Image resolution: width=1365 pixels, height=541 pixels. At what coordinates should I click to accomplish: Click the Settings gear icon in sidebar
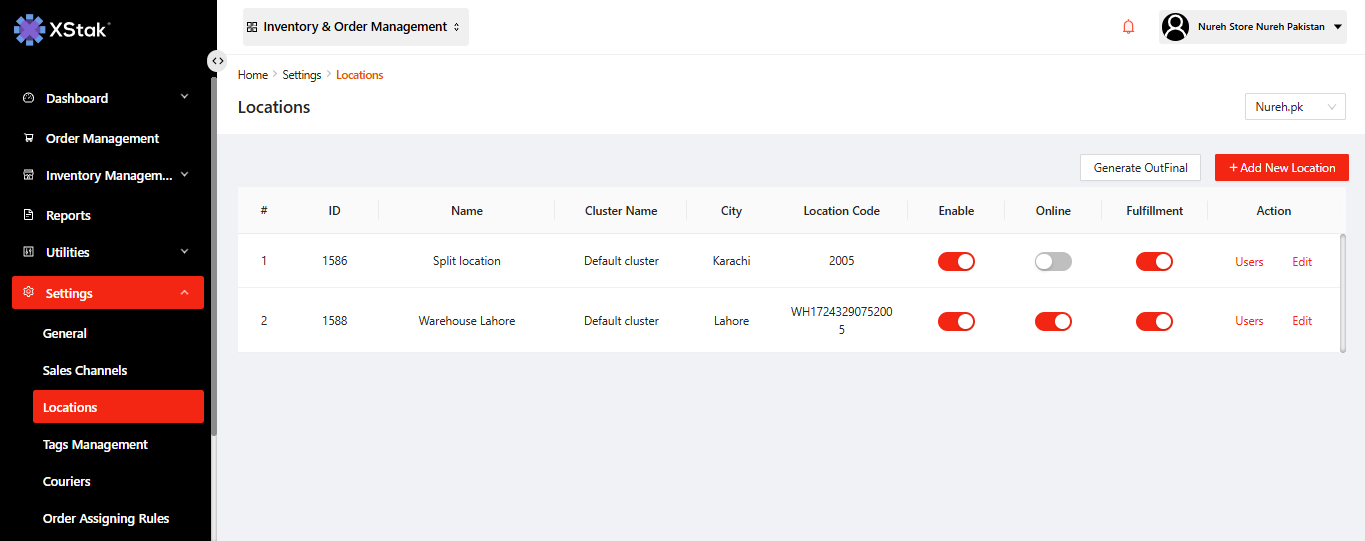pos(28,293)
